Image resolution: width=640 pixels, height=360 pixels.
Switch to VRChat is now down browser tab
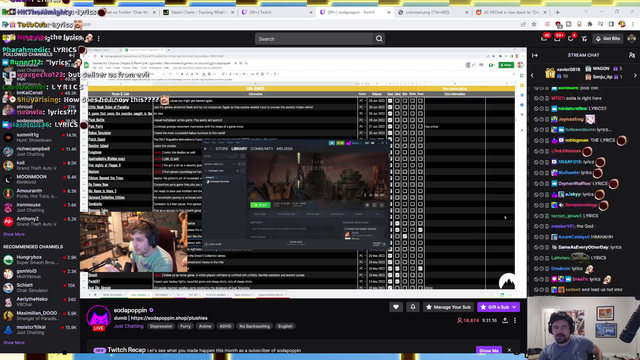(510, 12)
